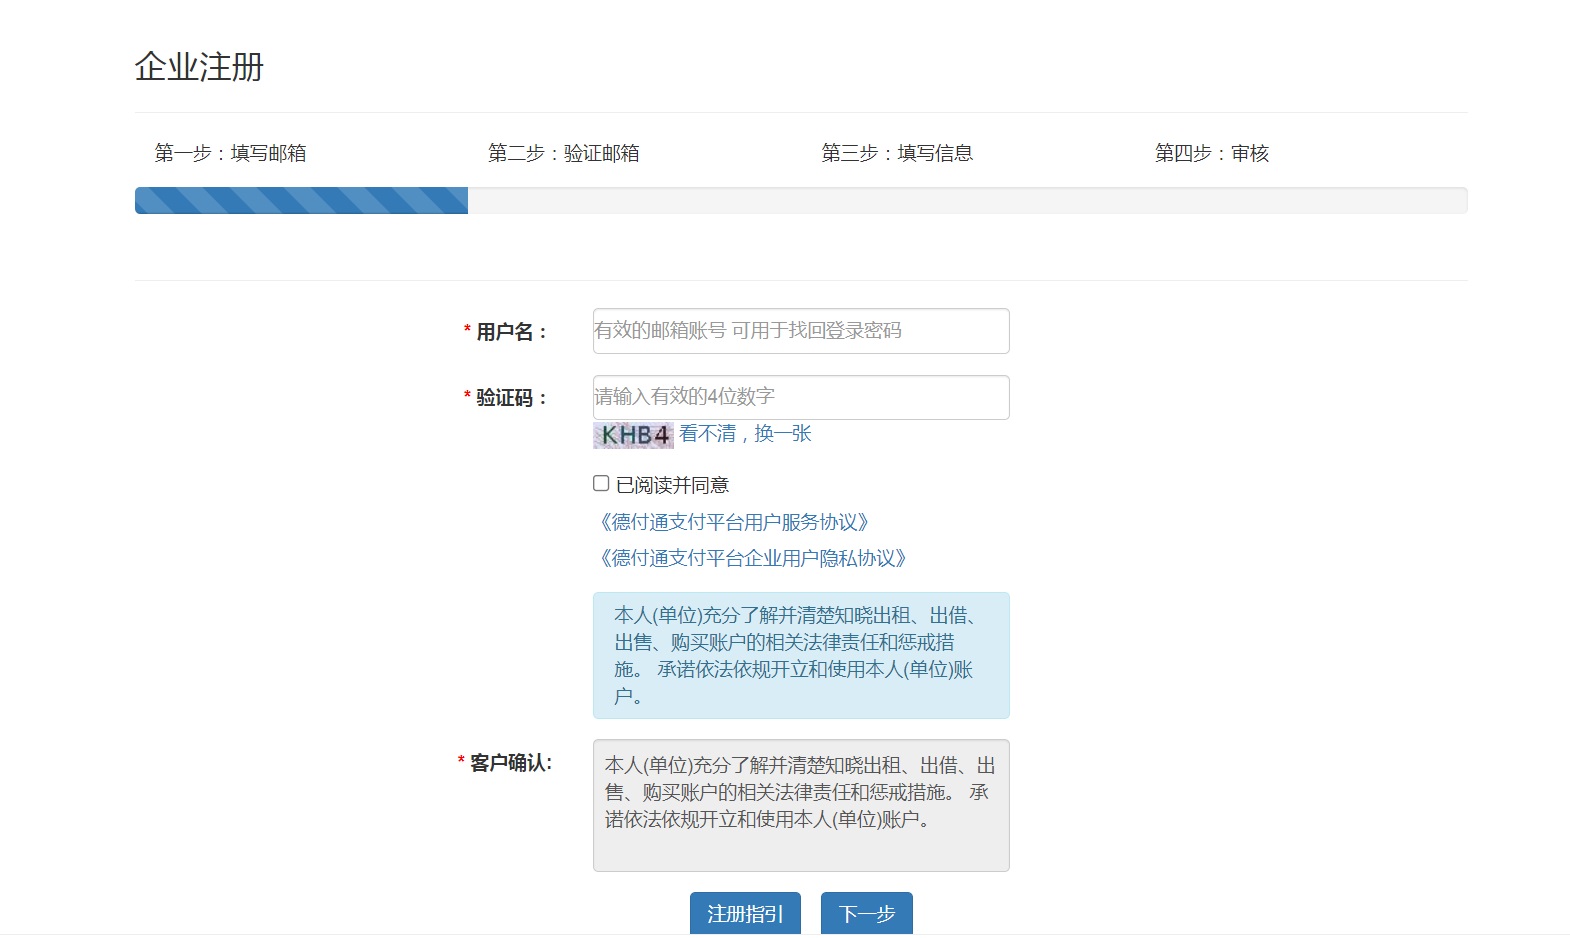Select step label 第一步：填写邮箱
1570x938 pixels.
pyautogui.click(x=230, y=153)
